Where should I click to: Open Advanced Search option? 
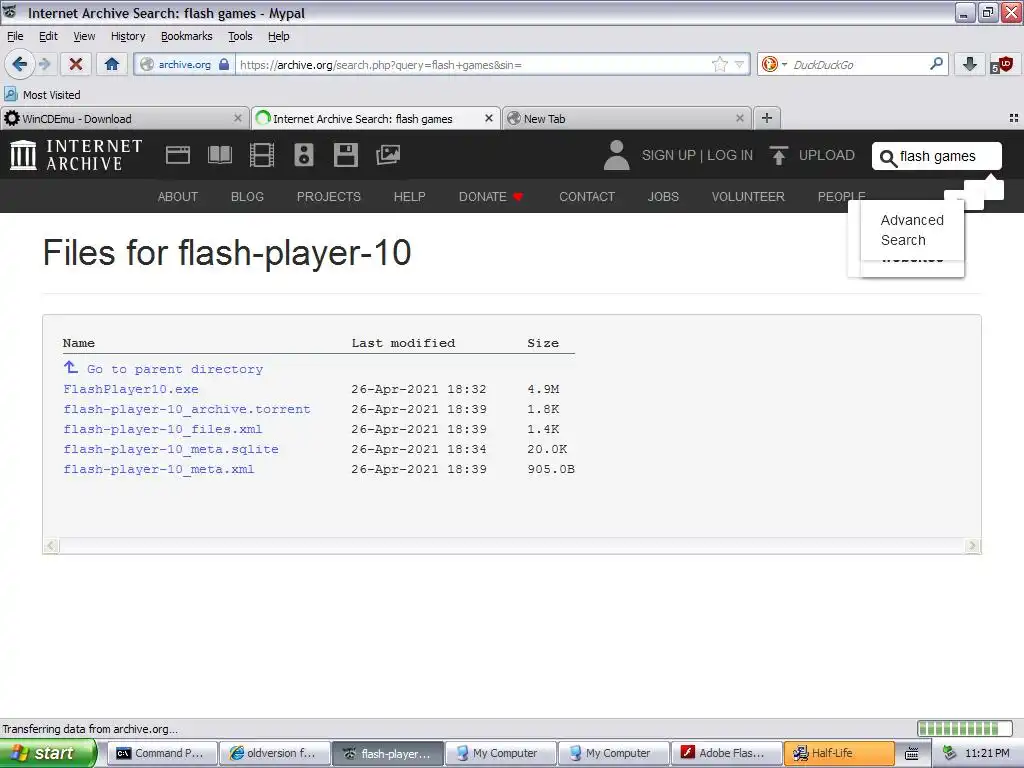912,230
